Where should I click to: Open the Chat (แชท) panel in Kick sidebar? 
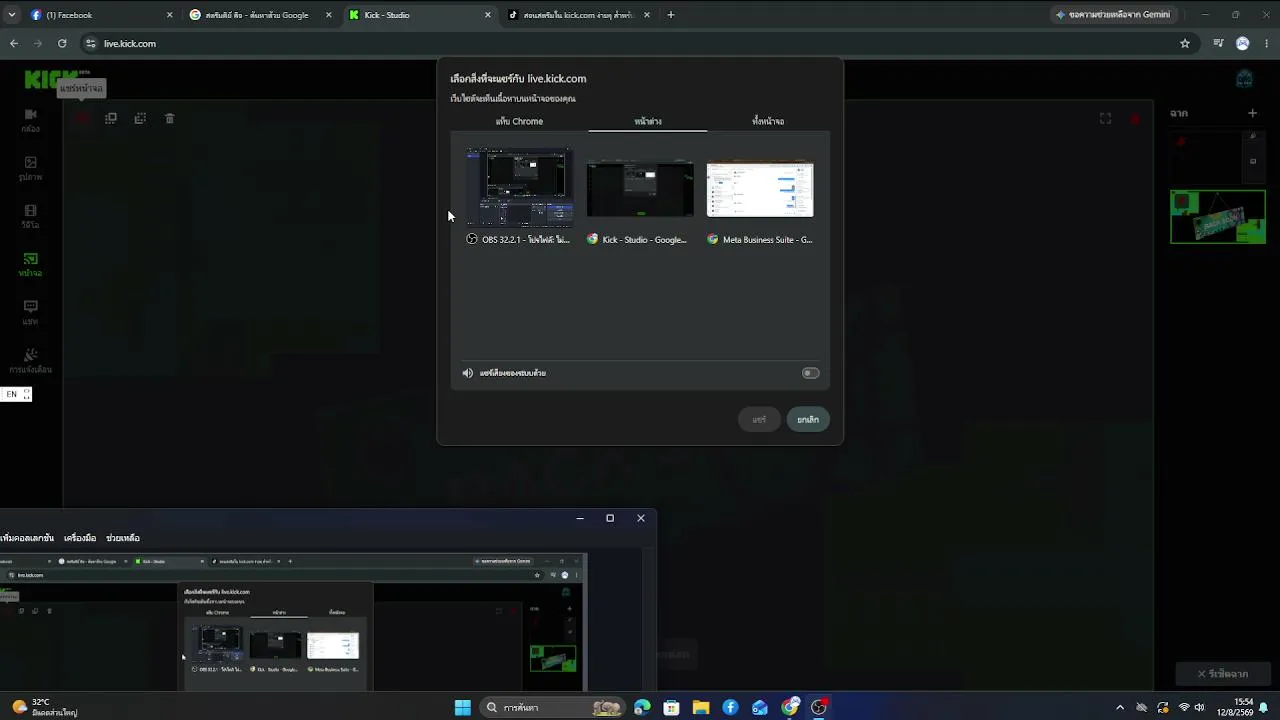[x=30, y=312]
